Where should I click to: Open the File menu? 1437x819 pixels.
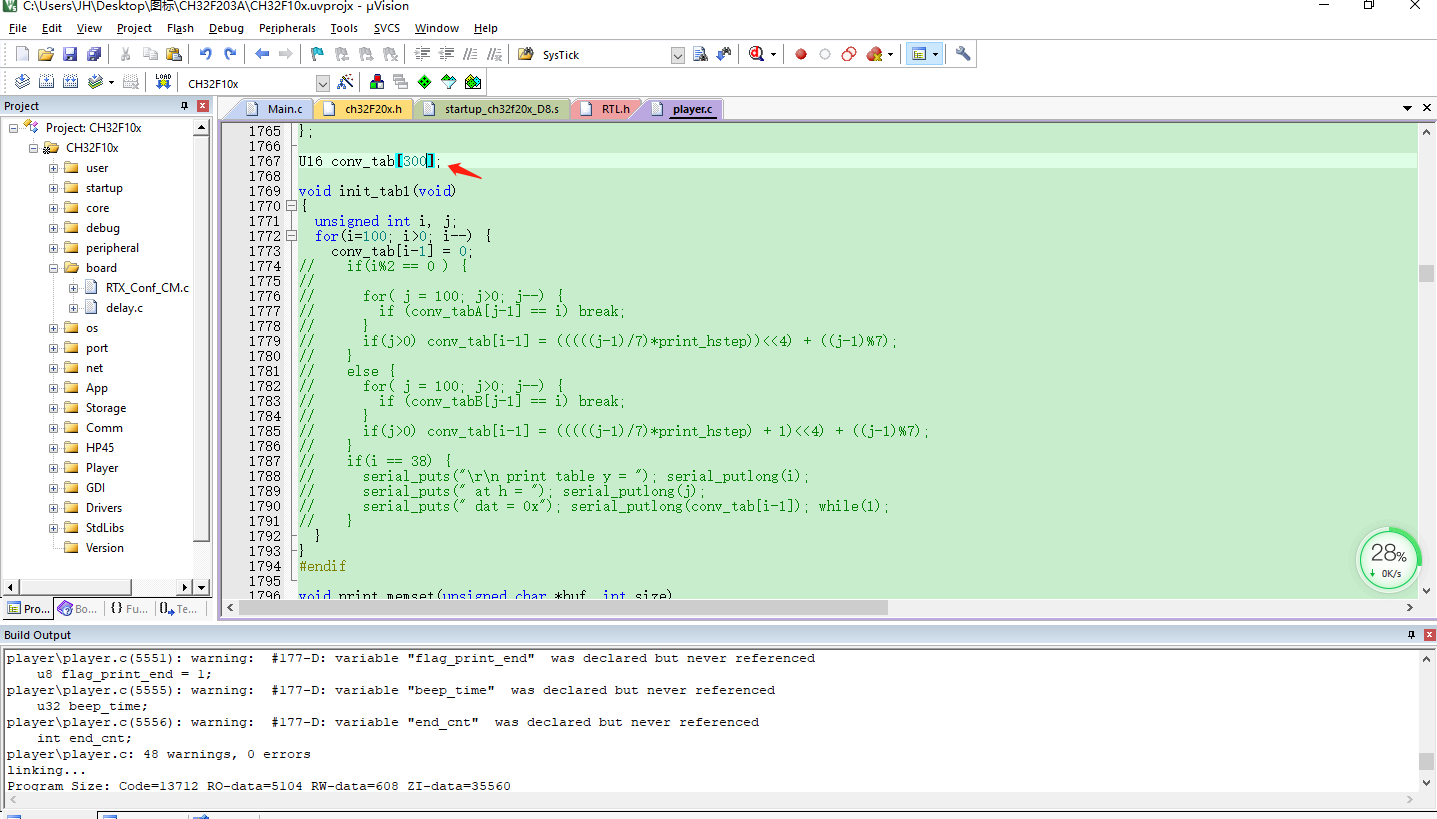[18, 28]
